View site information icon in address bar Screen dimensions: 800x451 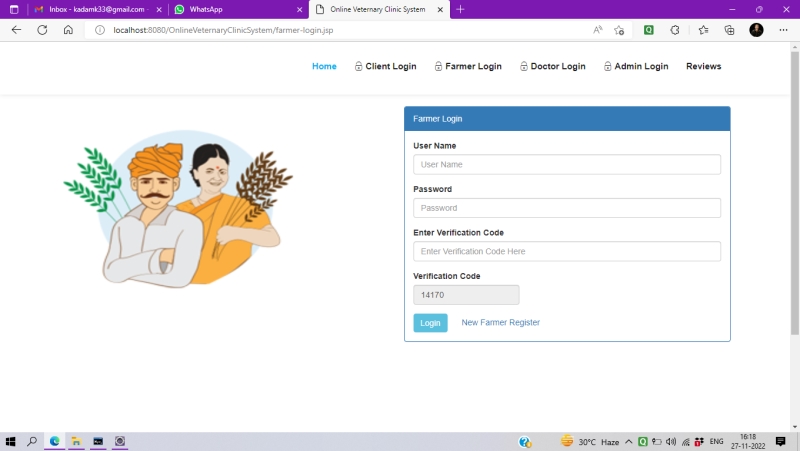point(100,30)
